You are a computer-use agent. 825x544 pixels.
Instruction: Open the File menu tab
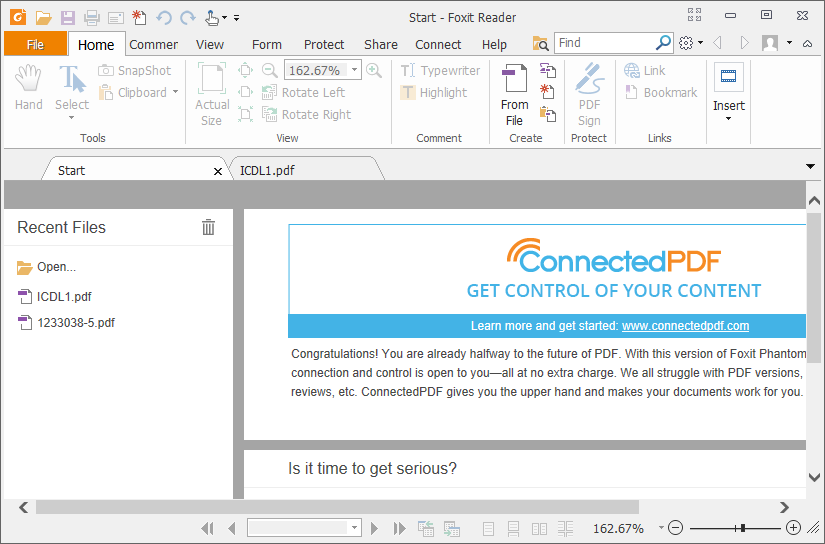coord(35,44)
